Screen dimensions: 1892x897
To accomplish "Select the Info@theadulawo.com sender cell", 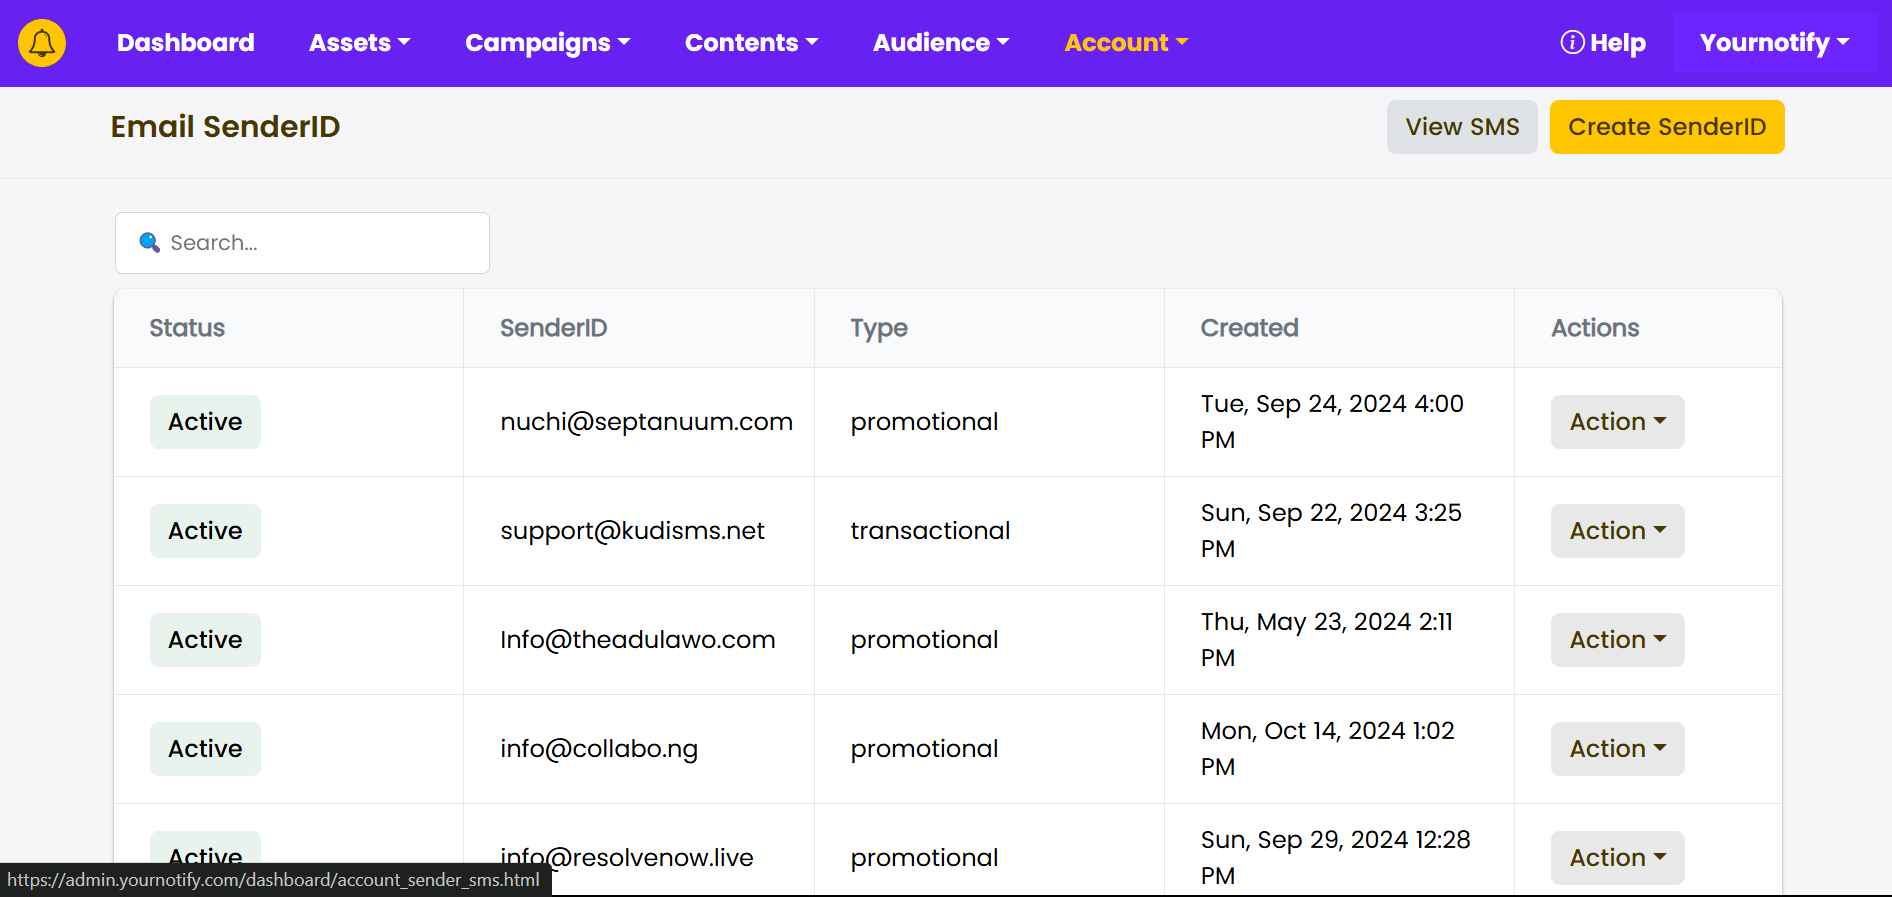I will coord(638,640).
